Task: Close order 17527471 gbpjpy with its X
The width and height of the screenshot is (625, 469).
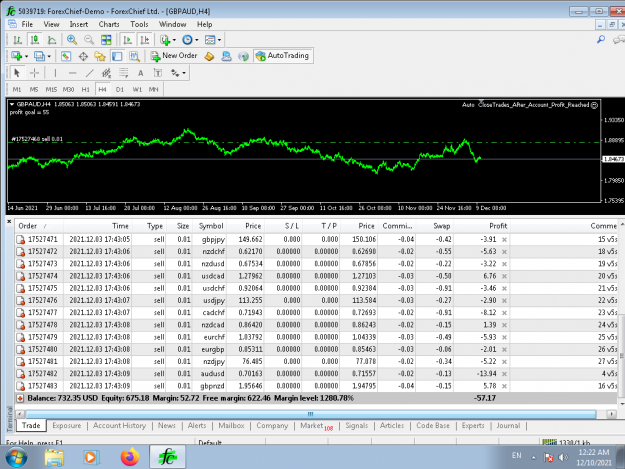Action: [x=504, y=239]
